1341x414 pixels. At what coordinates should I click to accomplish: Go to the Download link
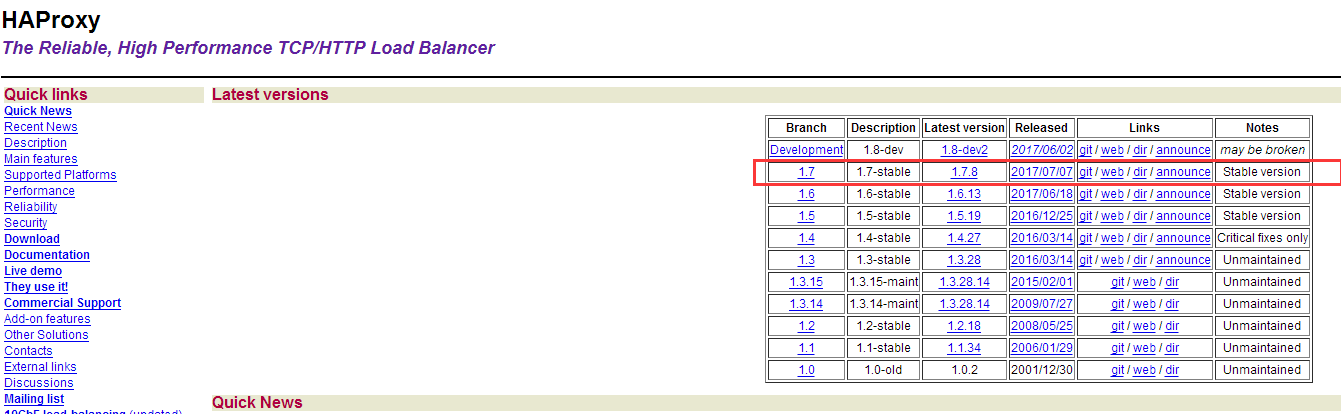click(x=32, y=239)
